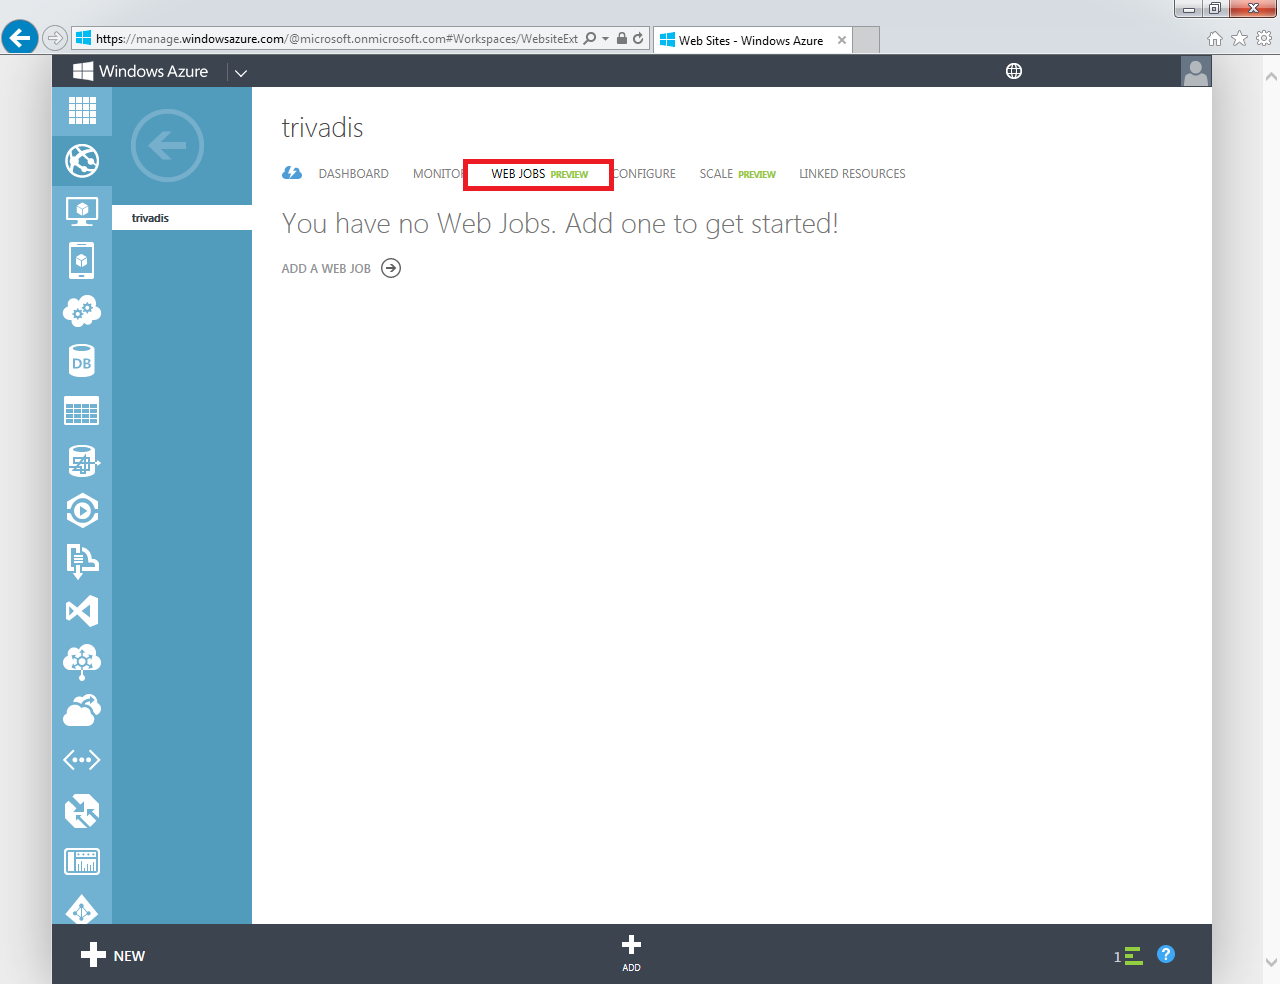Click the browser forward button
The width and height of the screenshot is (1280, 984).
(55, 39)
